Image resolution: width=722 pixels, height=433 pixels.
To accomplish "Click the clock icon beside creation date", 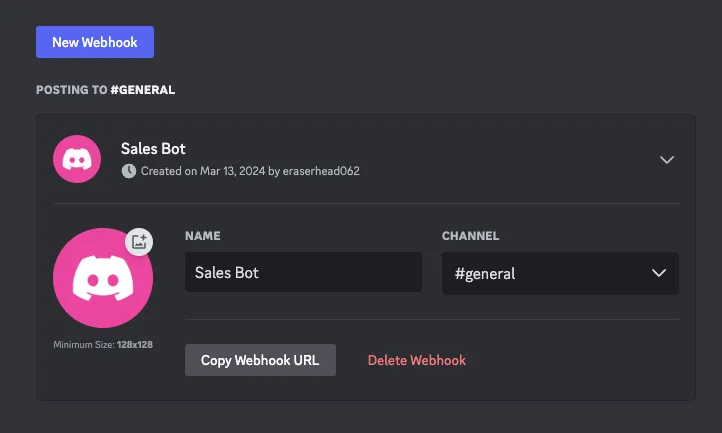I will pyautogui.click(x=129, y=171).
